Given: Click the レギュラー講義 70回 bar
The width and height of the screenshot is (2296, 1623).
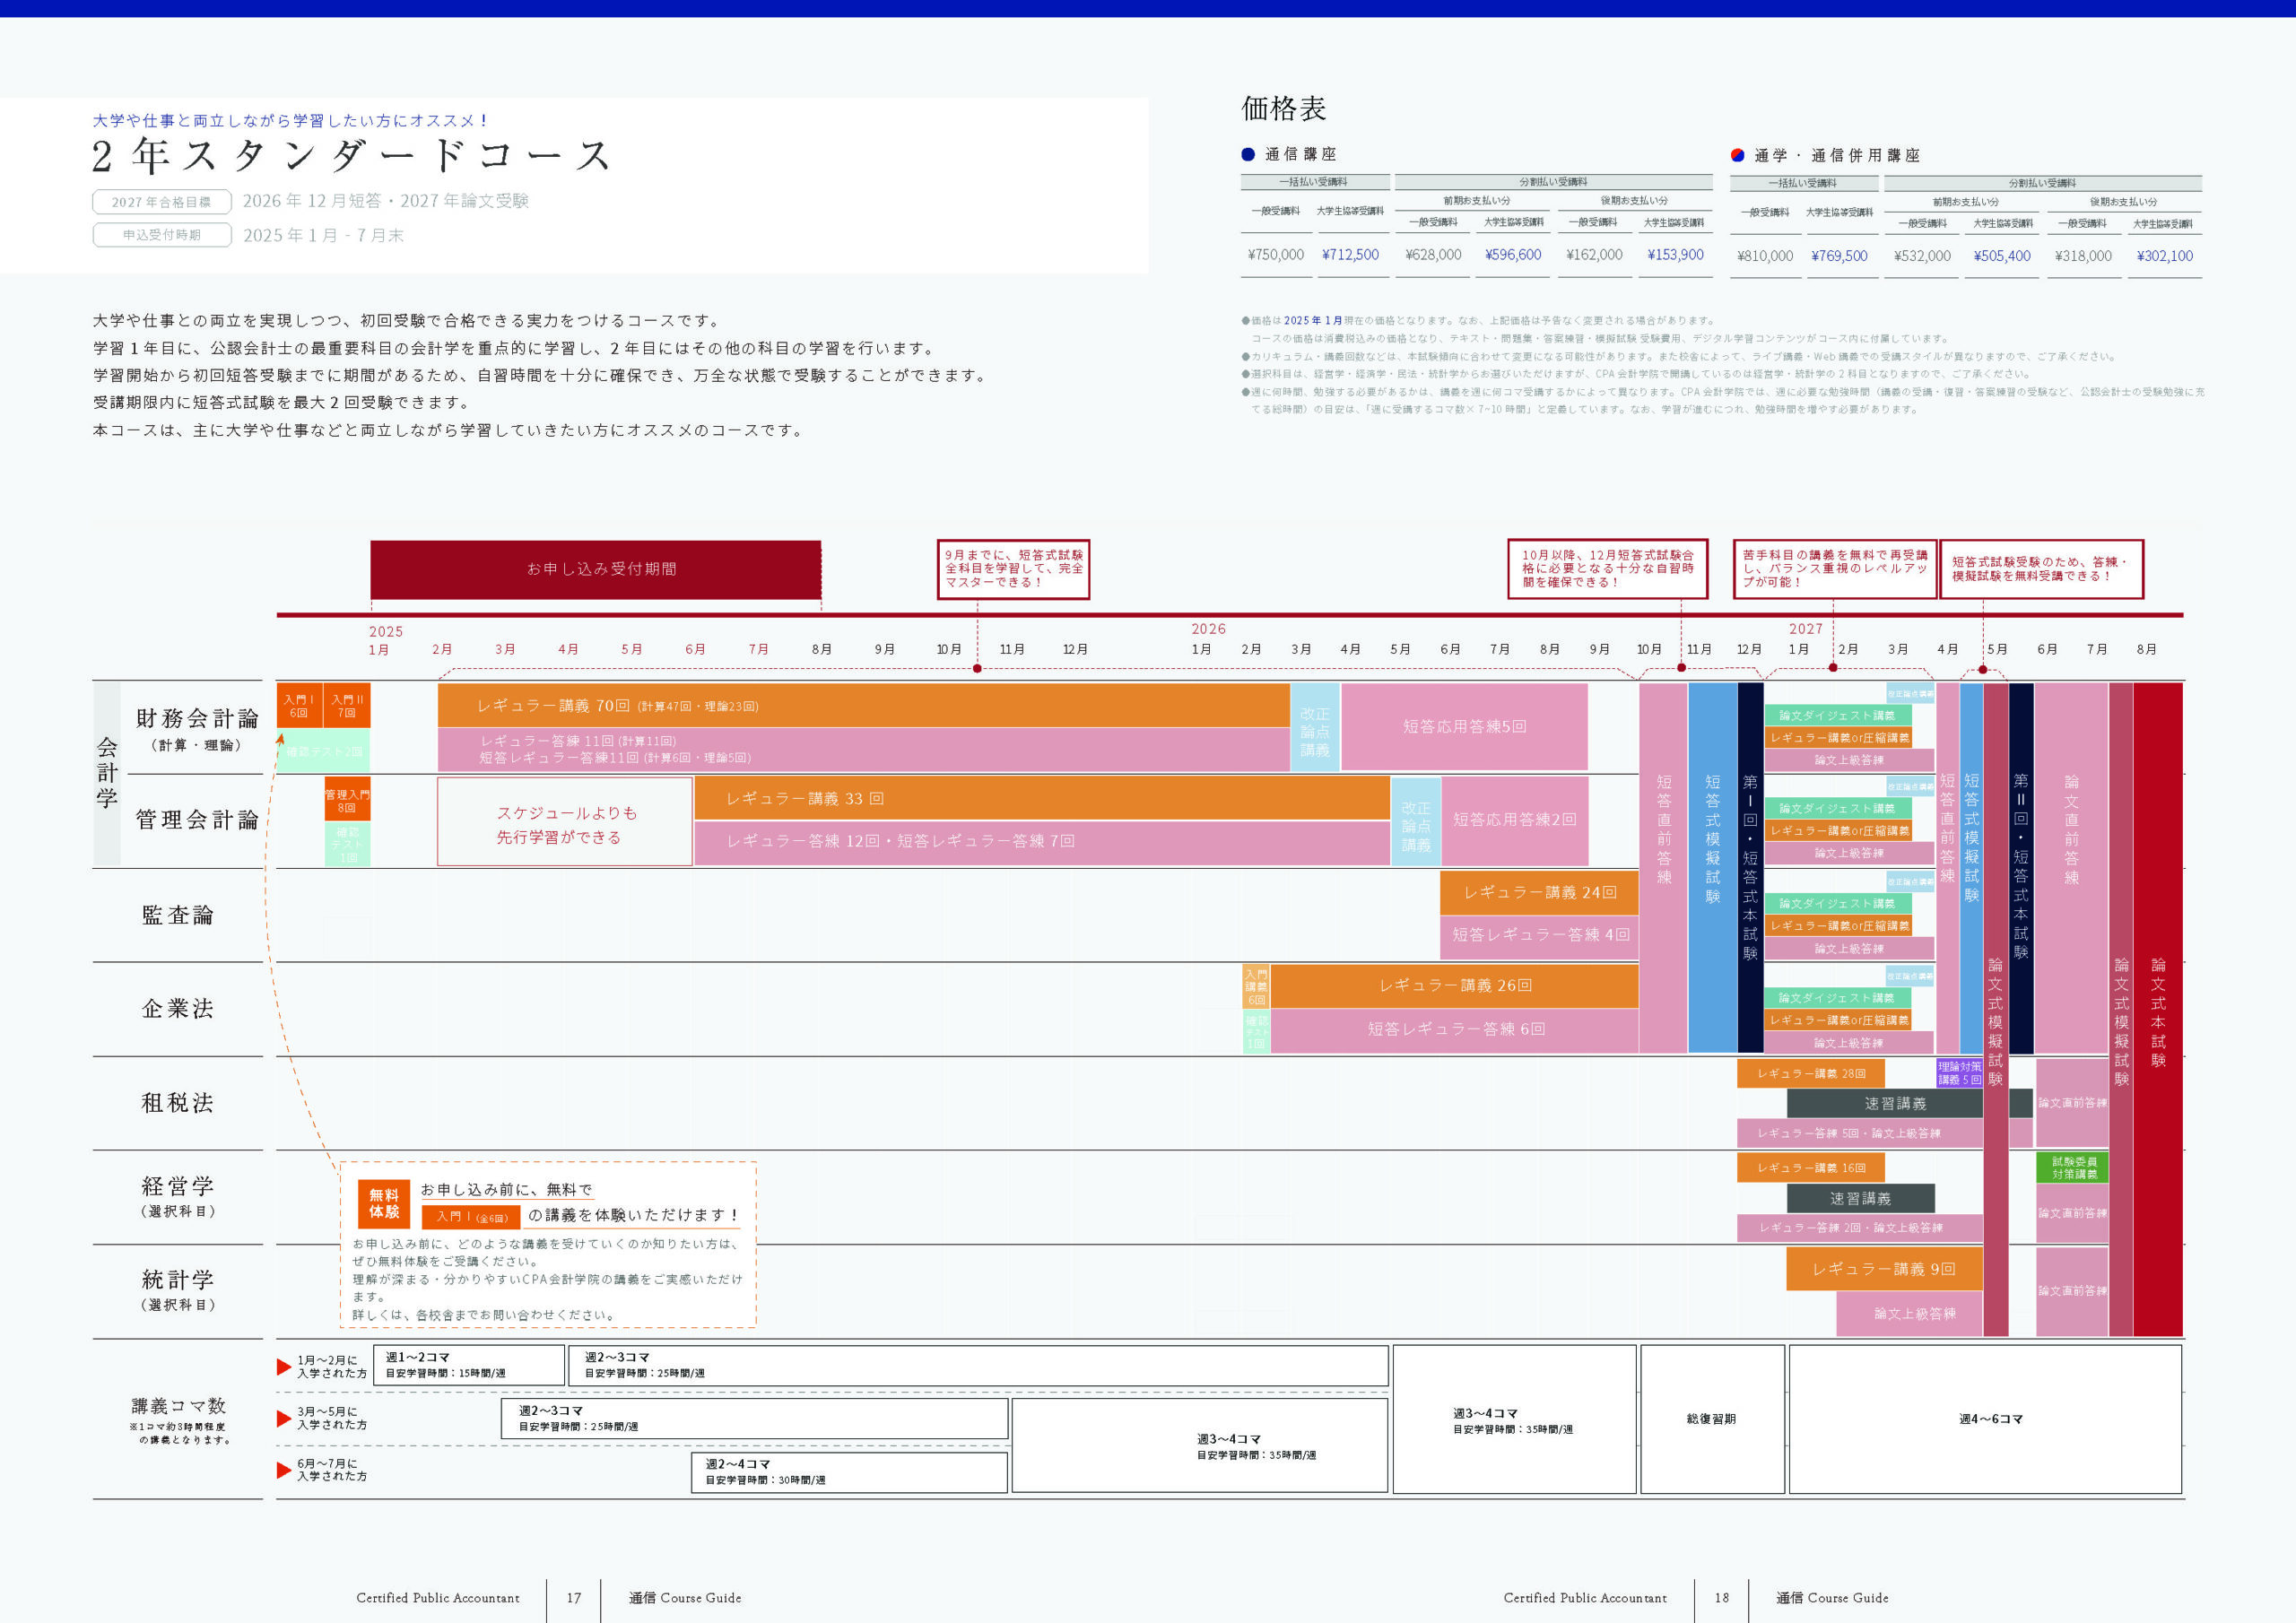Looking at the screenshot, I should pos(864,706).
